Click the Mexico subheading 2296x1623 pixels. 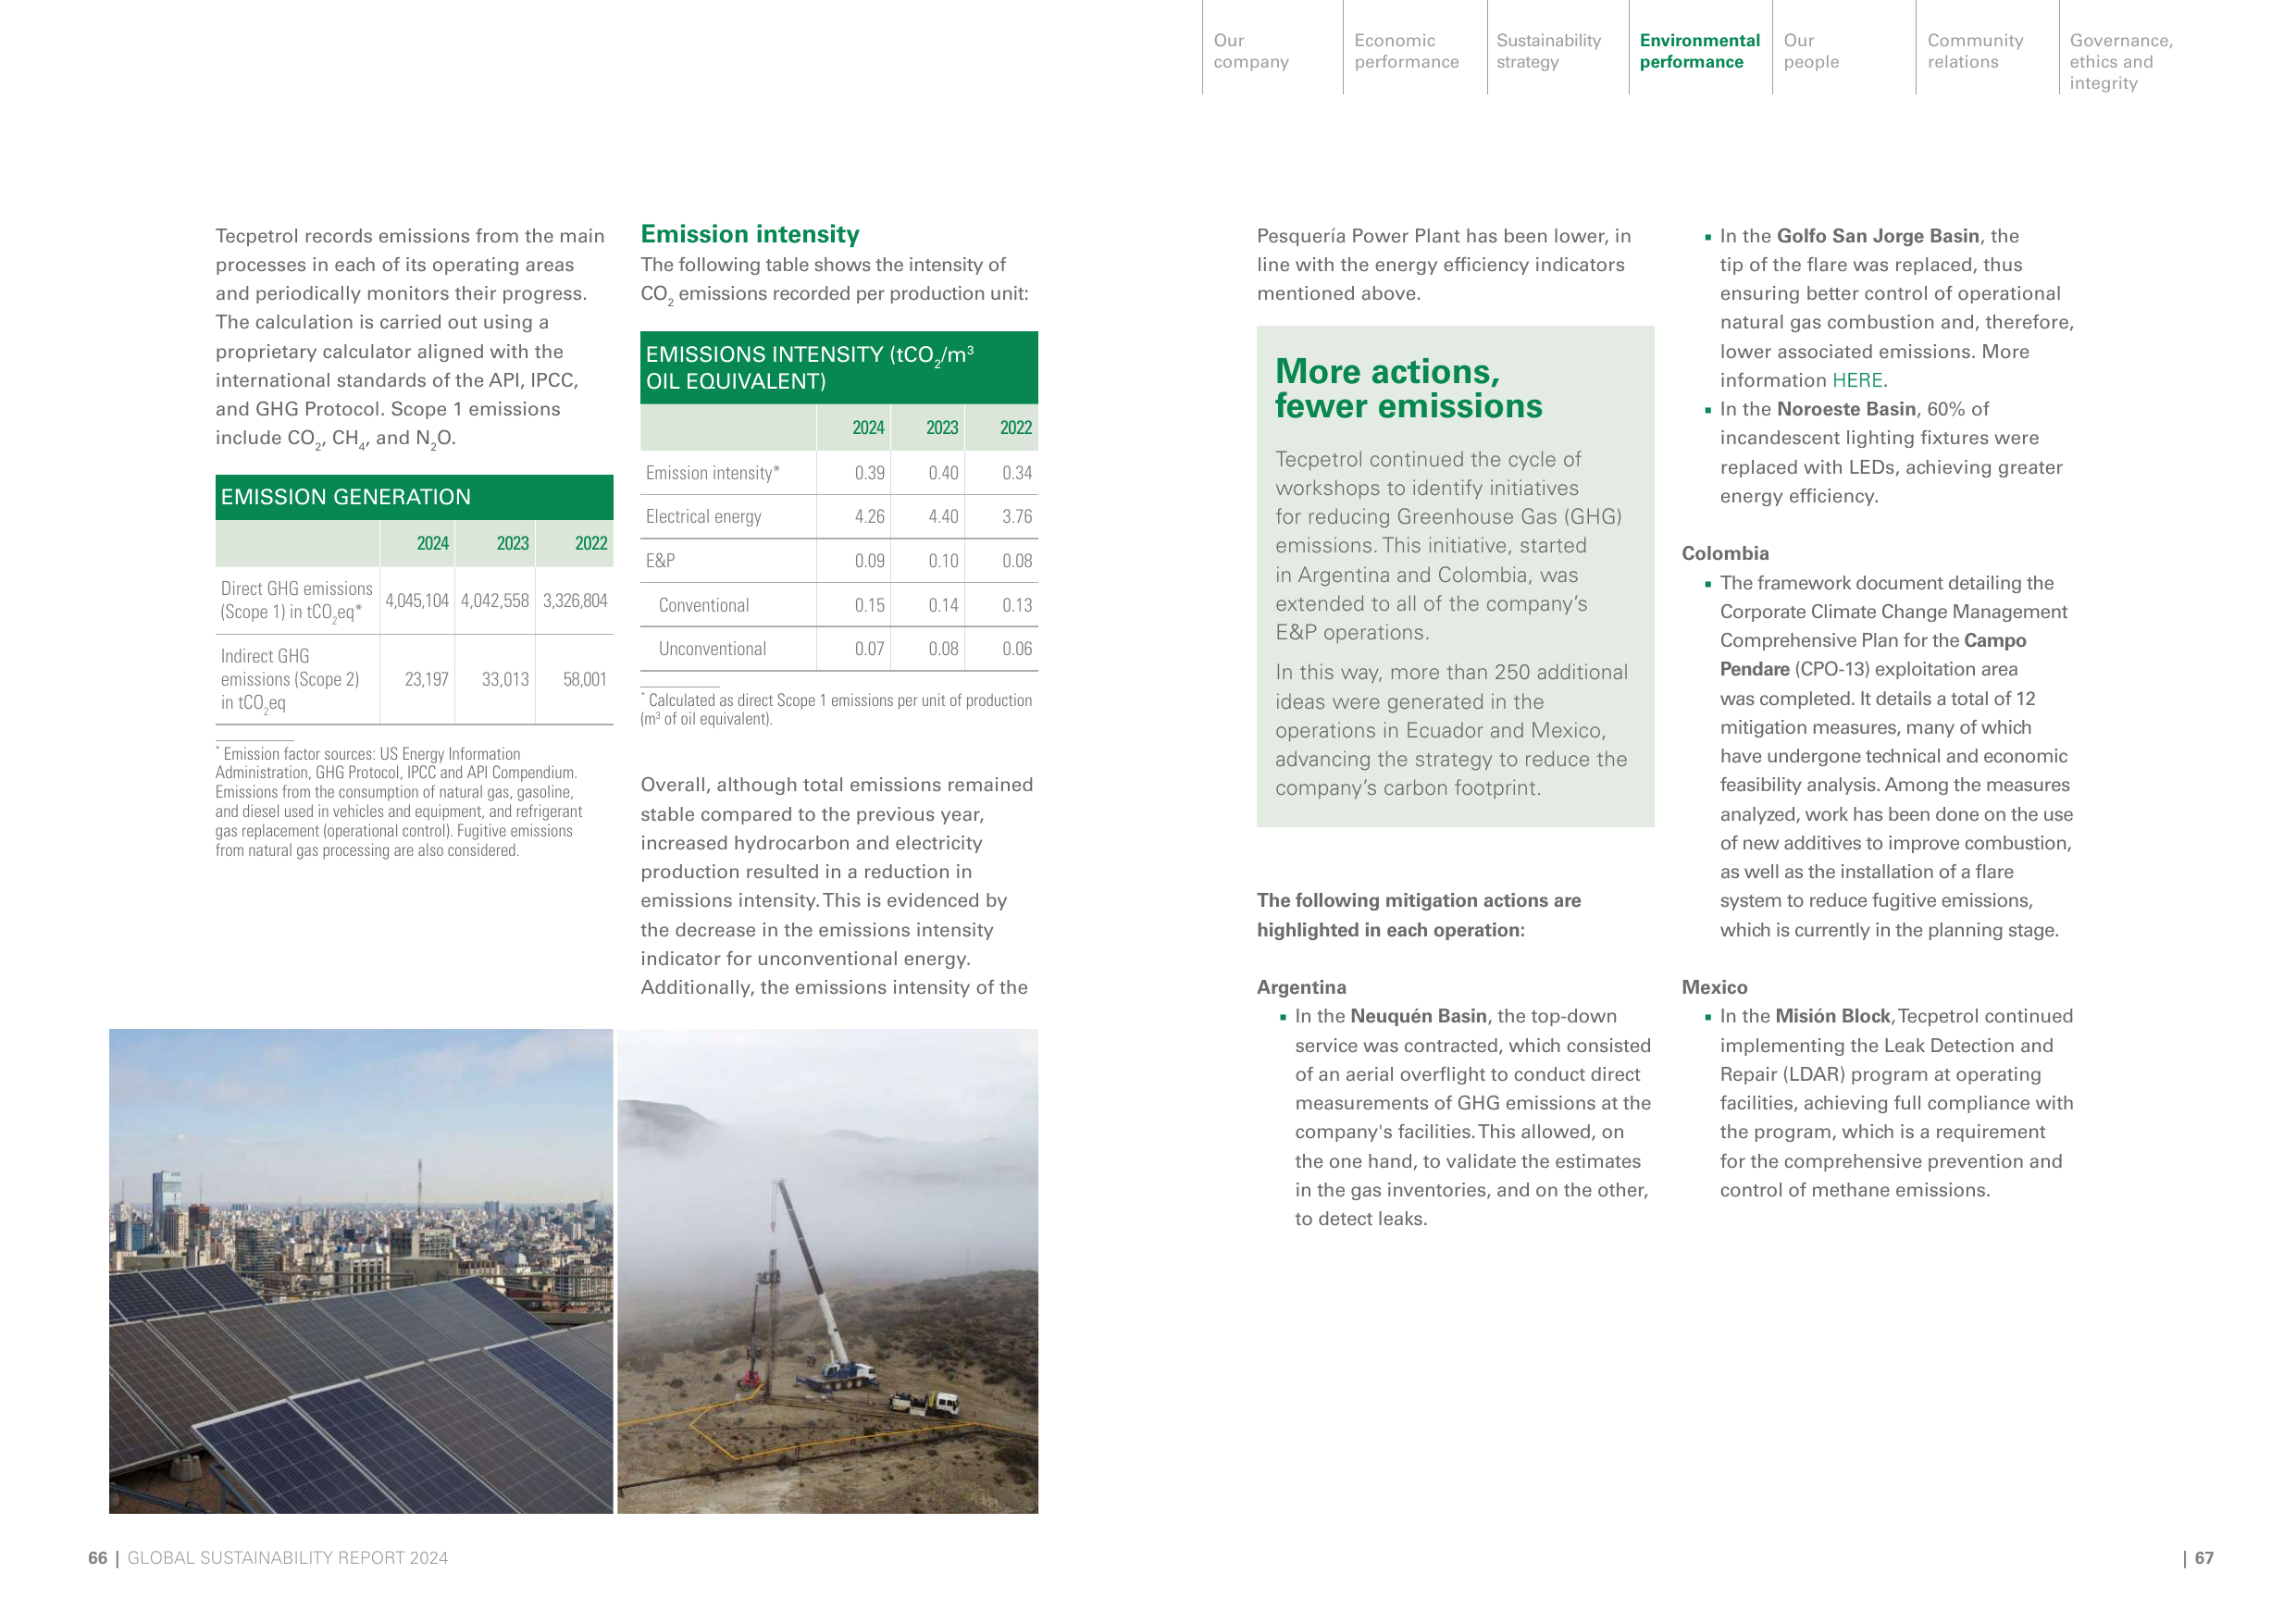click(1714, 987)
